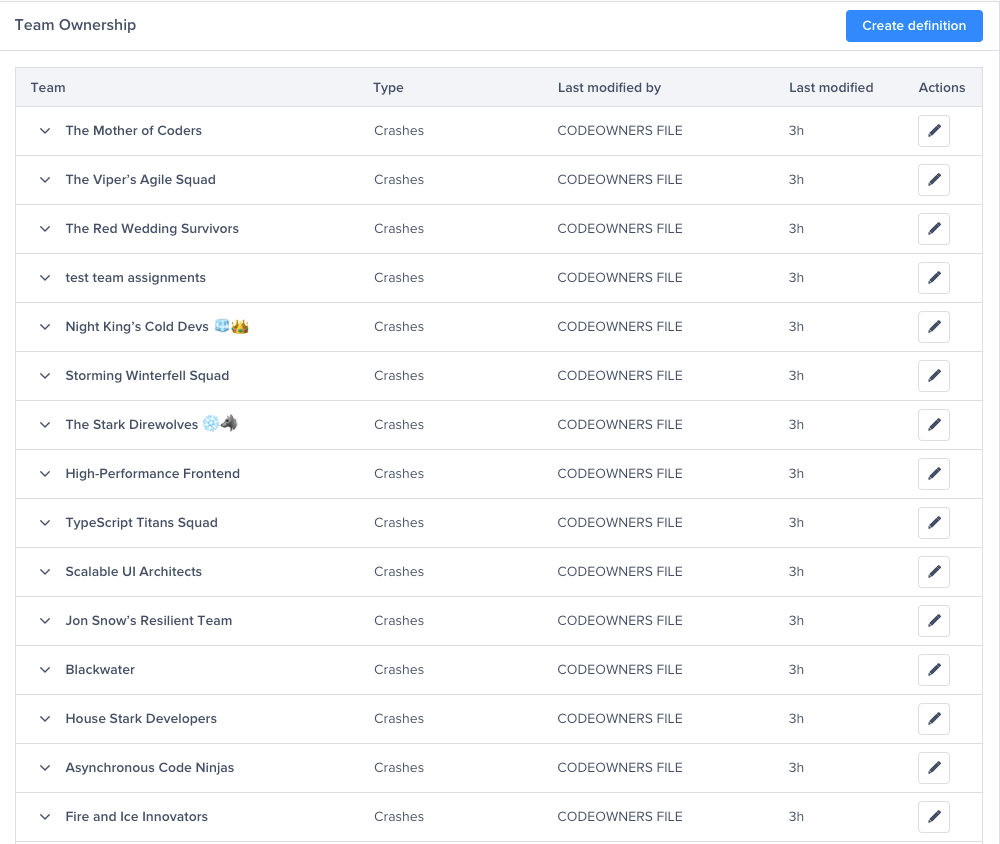Edit ownership for Scalable UI Architects
1000x844 pixels.
pyautogui.click(x=933, y=571)
